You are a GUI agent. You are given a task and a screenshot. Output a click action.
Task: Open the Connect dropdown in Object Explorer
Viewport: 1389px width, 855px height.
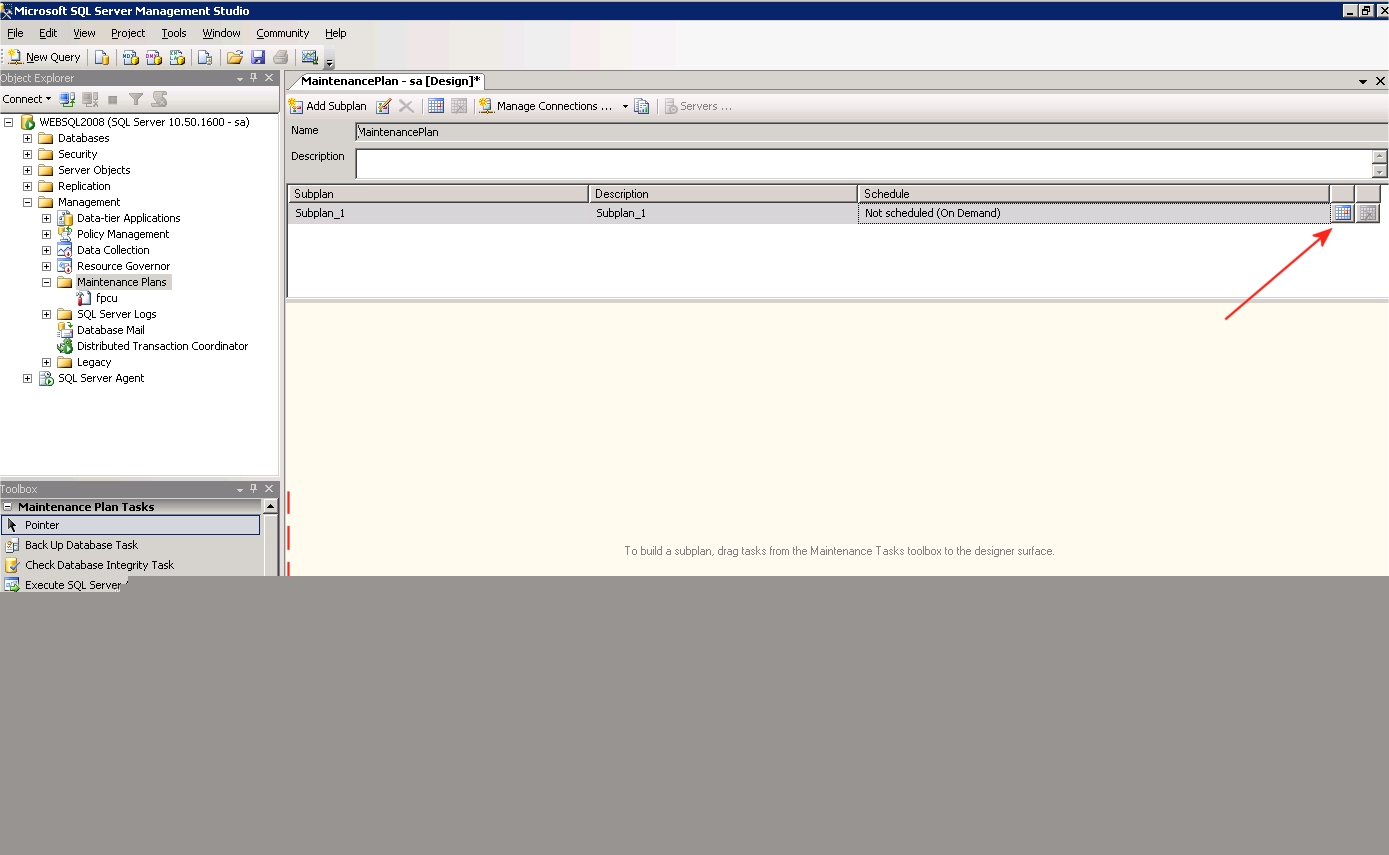pos(27,99)
